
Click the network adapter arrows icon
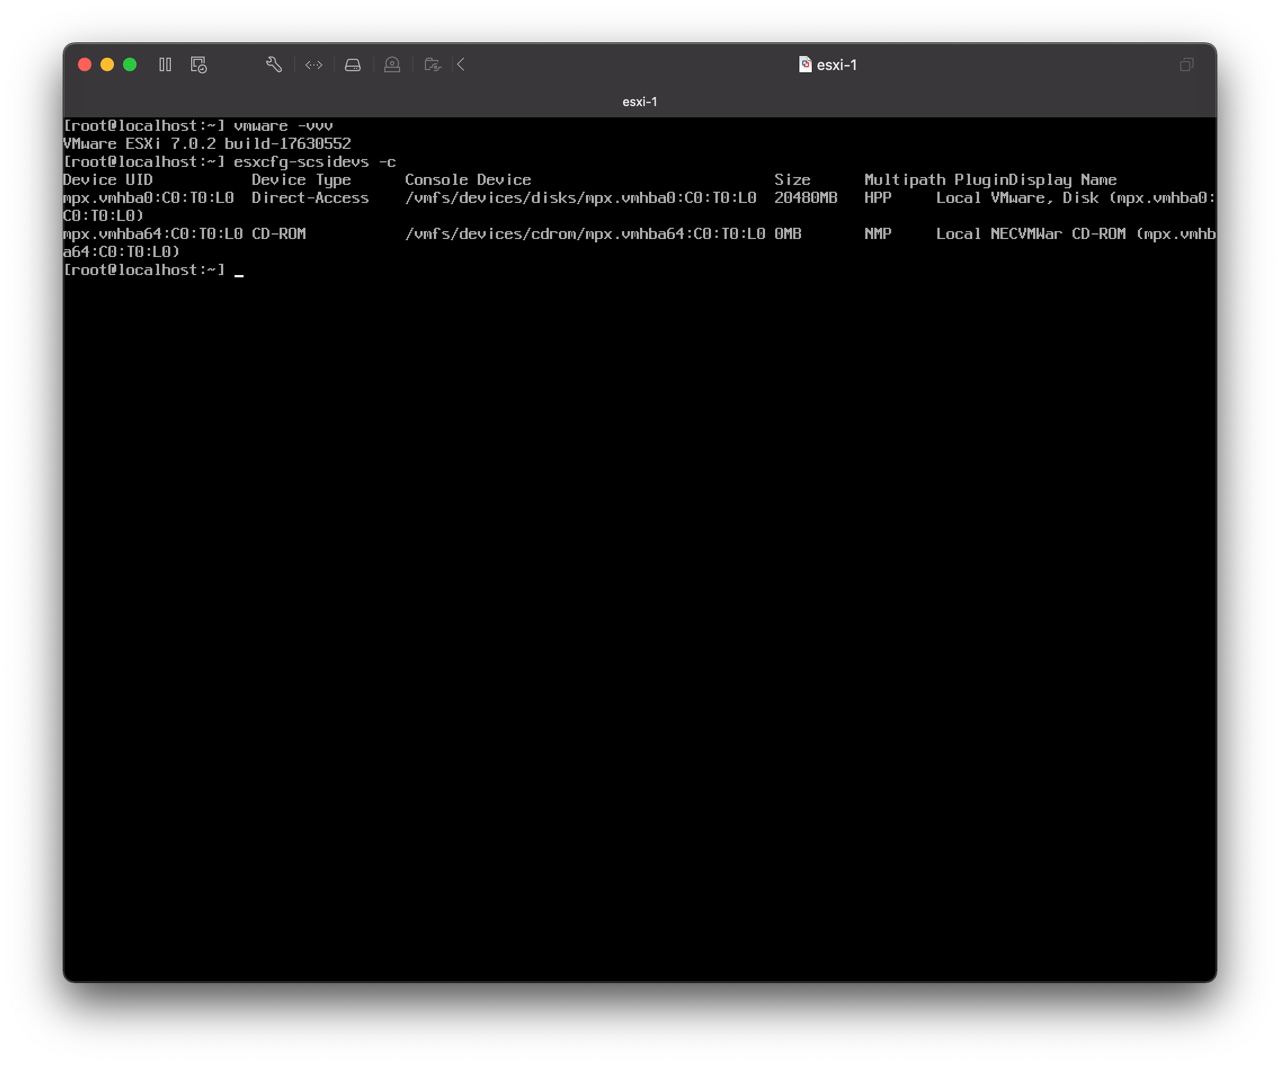(314, 65)
